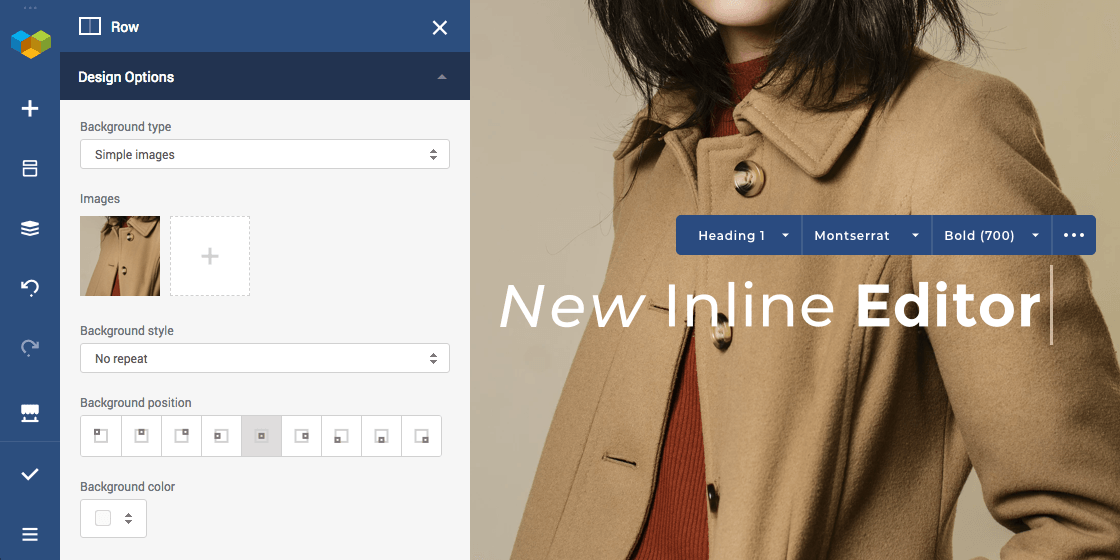Open the Background style dropdown
The image size is (1120, 560).
[265, 359]
